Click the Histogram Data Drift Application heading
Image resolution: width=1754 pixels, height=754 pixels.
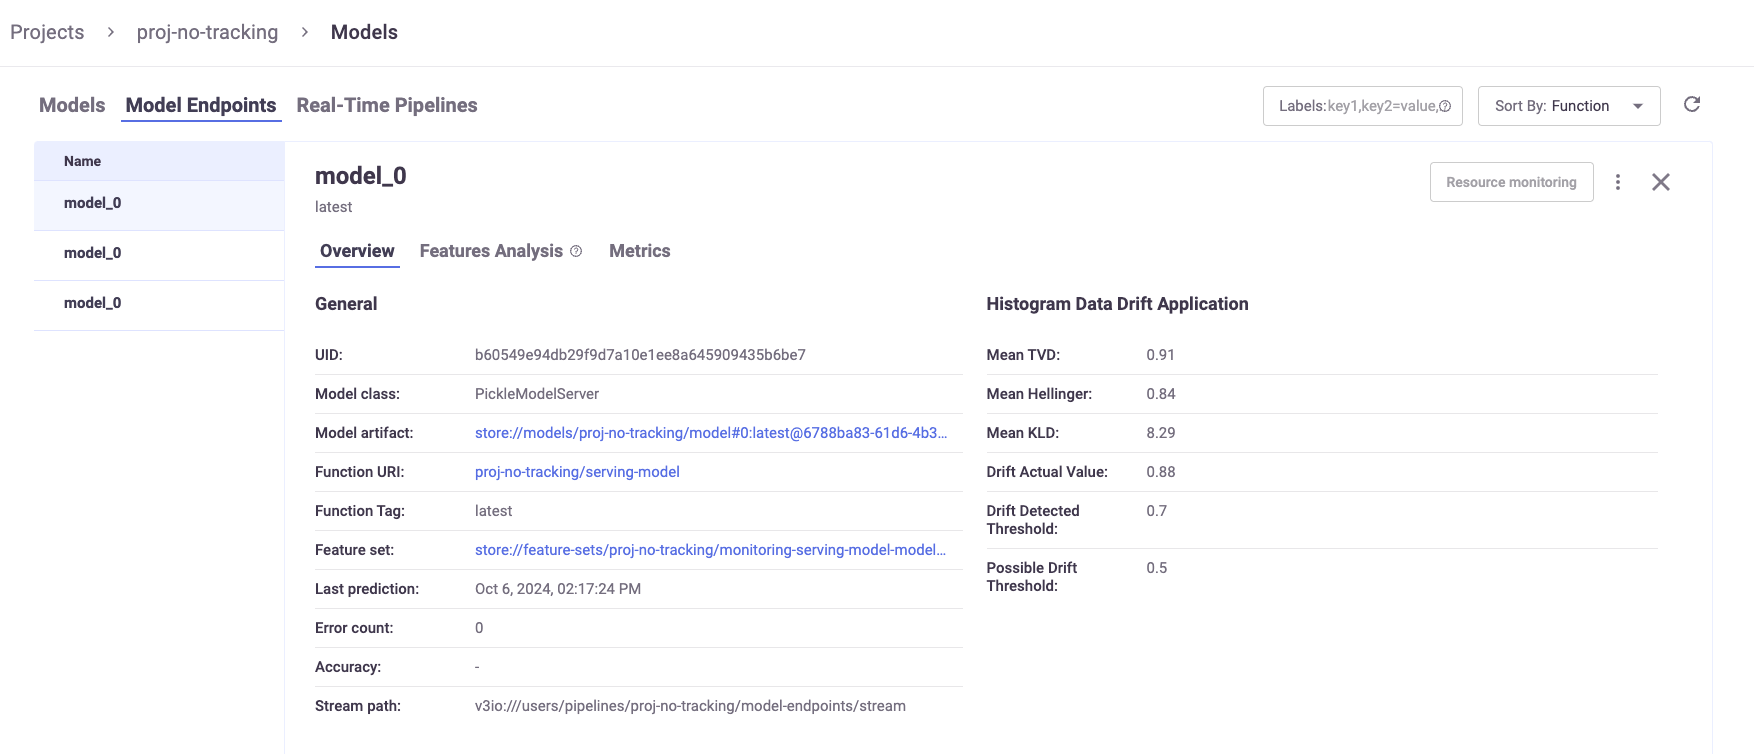click(1117, 304)
